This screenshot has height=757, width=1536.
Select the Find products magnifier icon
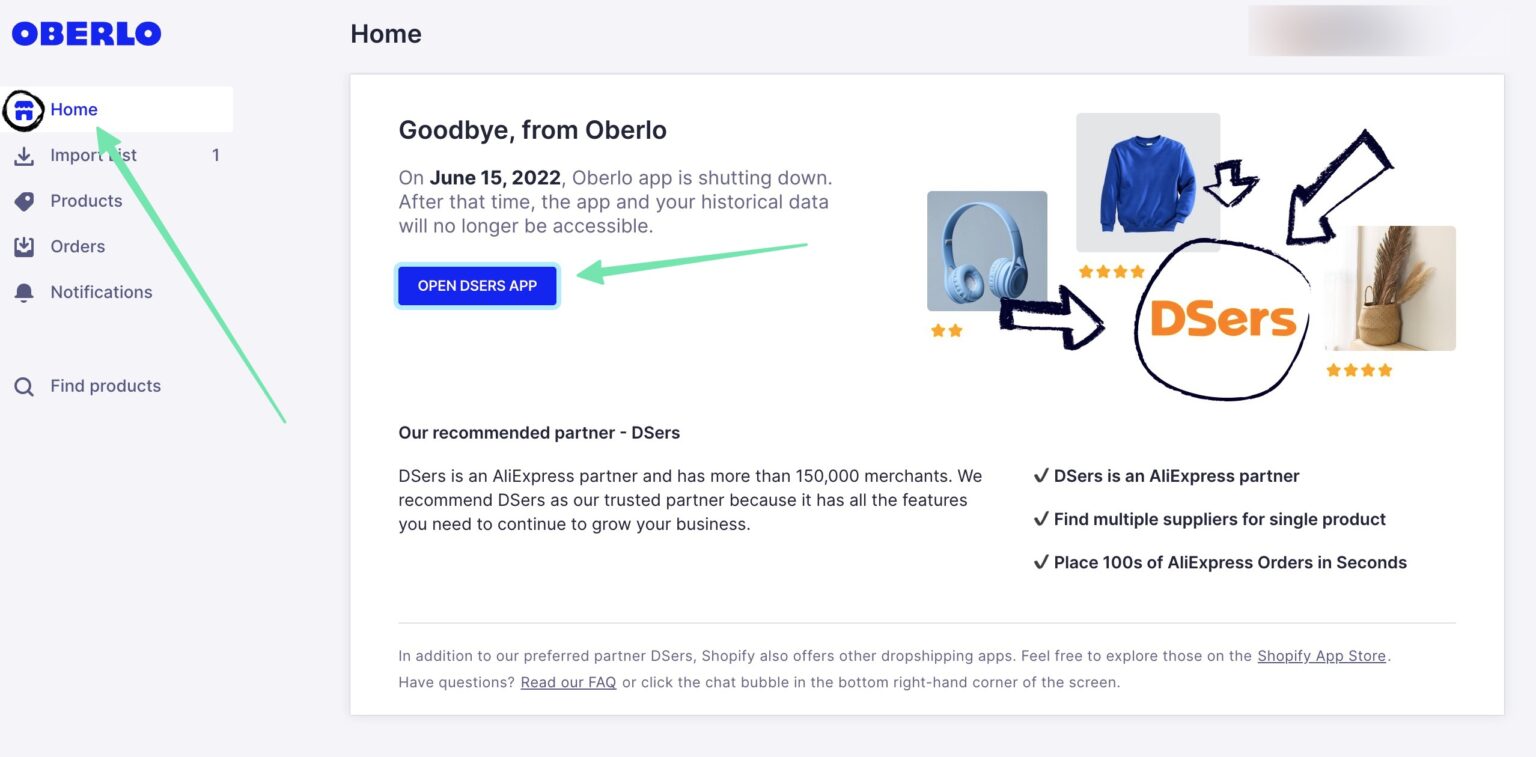[24, 385]
